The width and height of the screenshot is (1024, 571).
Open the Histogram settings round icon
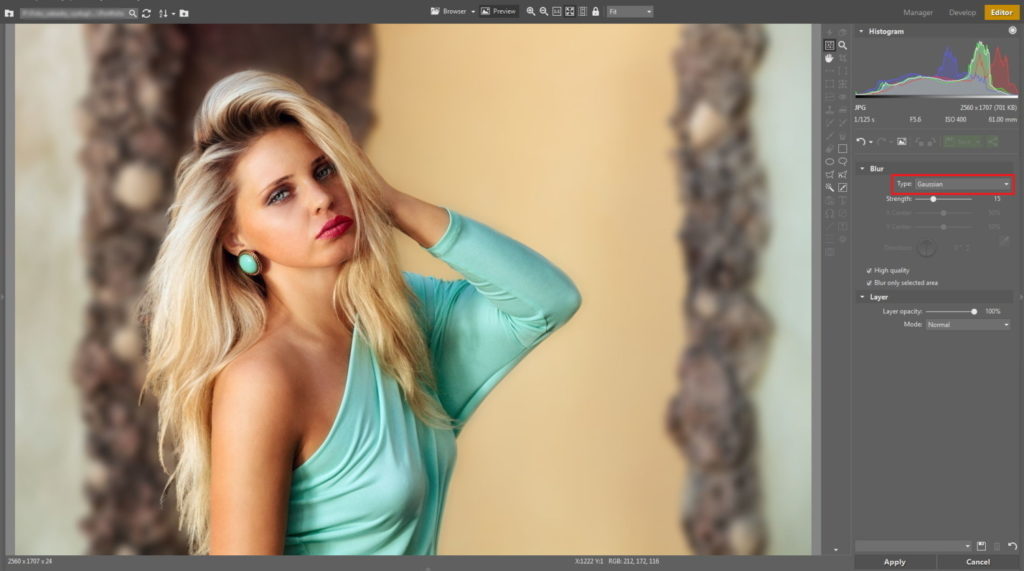[x=1012, y=31]
